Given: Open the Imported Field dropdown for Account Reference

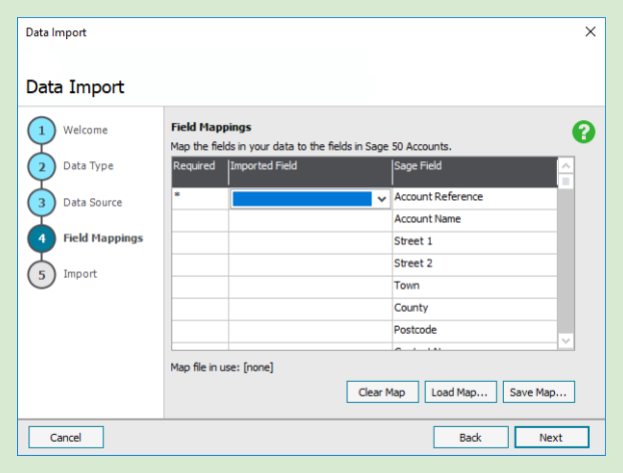Looking at the screenshot, I should [381, 199].
